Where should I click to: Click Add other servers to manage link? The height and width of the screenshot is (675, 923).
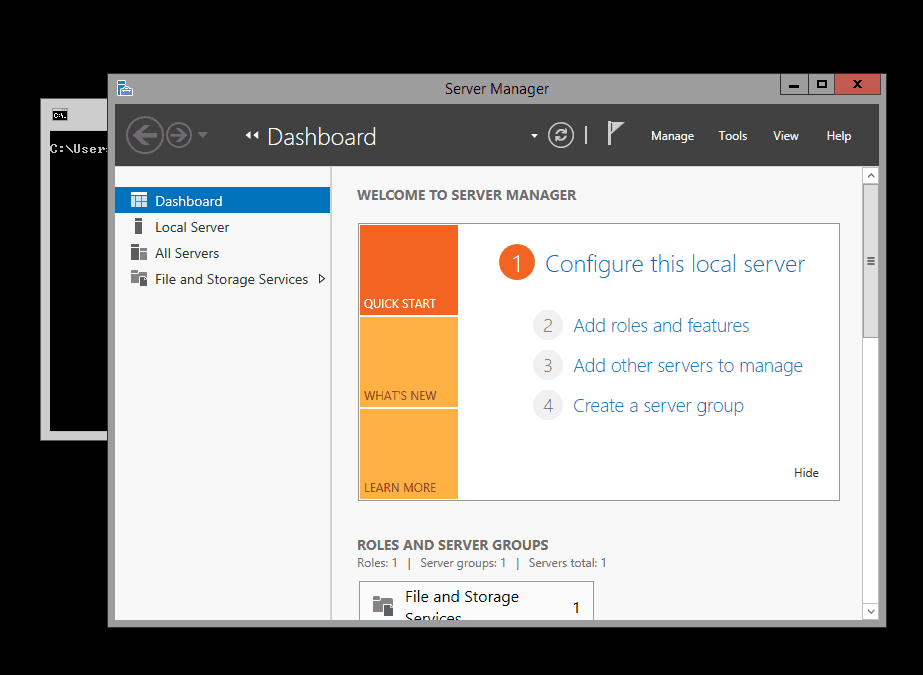tap(688, 365)
